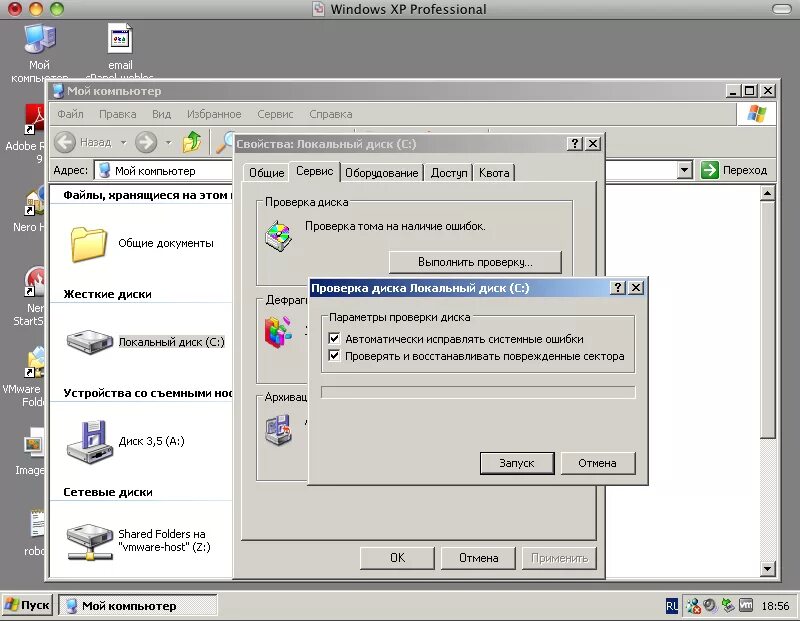
Task: Click Выполнить проверку button
Action: coord(475,262)
